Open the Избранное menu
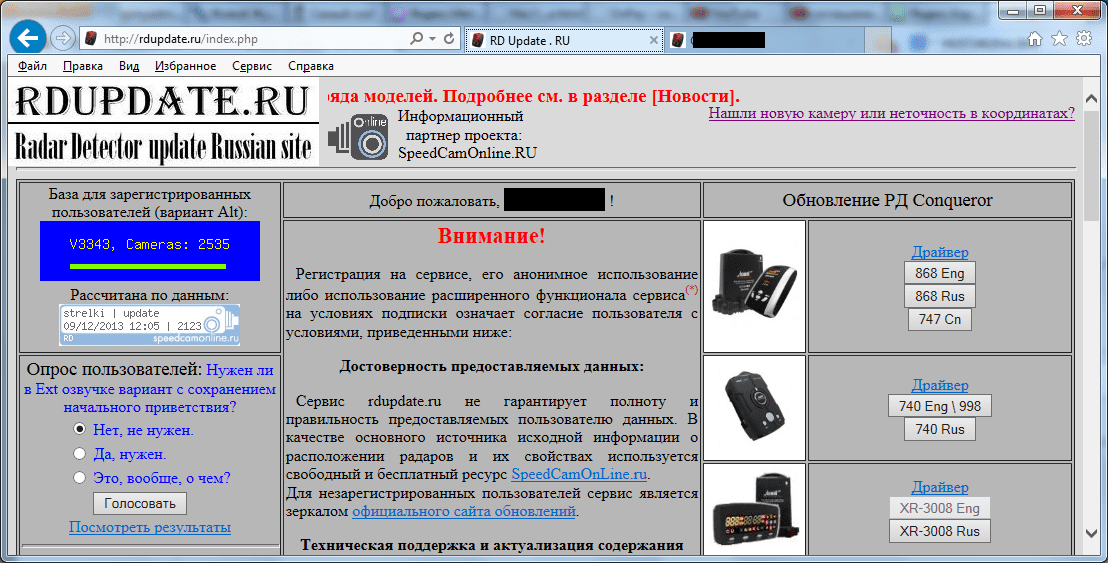 click(x=186, y=66)
